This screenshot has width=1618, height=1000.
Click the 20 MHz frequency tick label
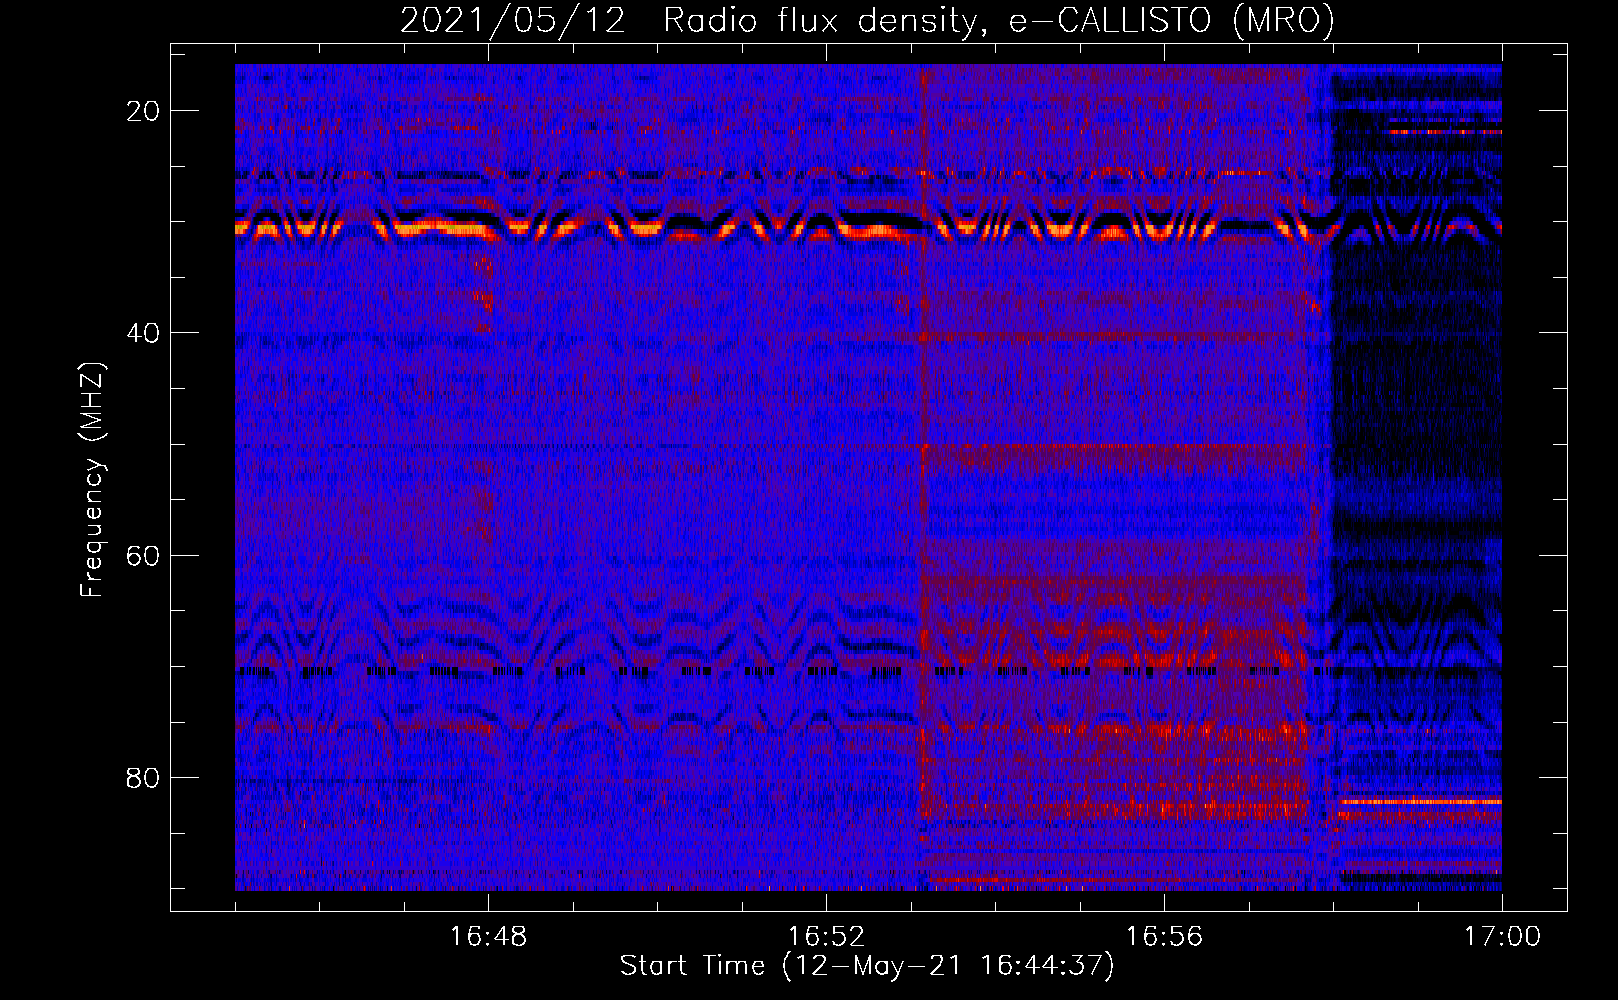tap(143, 111)
